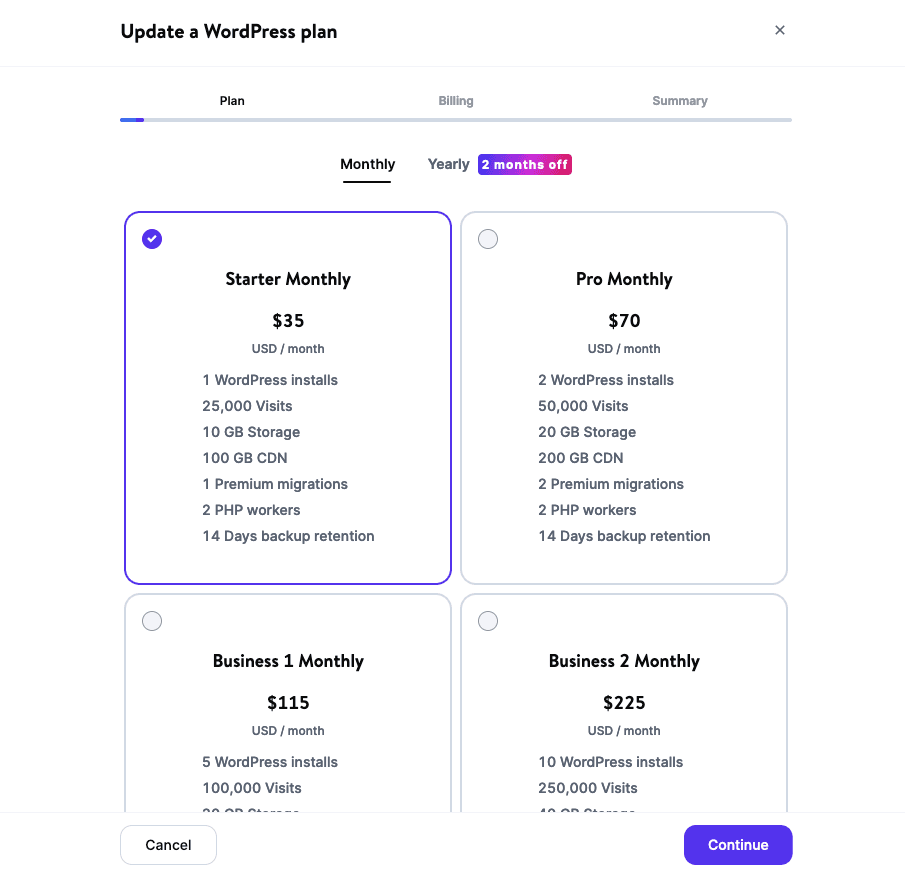Select the Pro Monthly plan card
Viewport: 905px width, 873px height.
click(624, 398)
